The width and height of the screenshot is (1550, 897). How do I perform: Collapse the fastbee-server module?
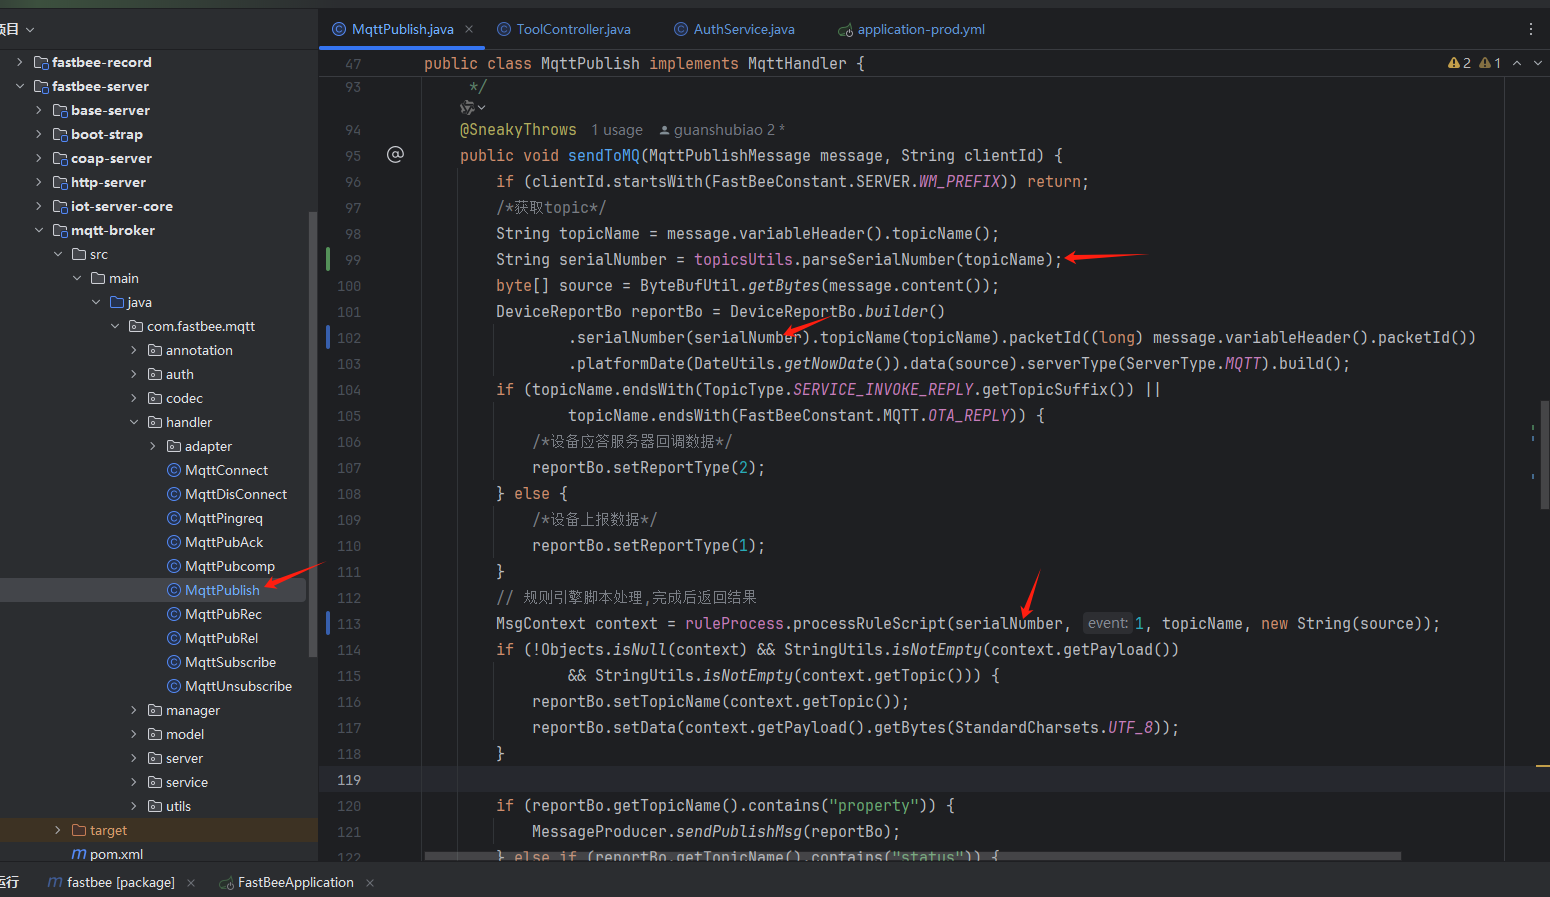coord(19,86)
